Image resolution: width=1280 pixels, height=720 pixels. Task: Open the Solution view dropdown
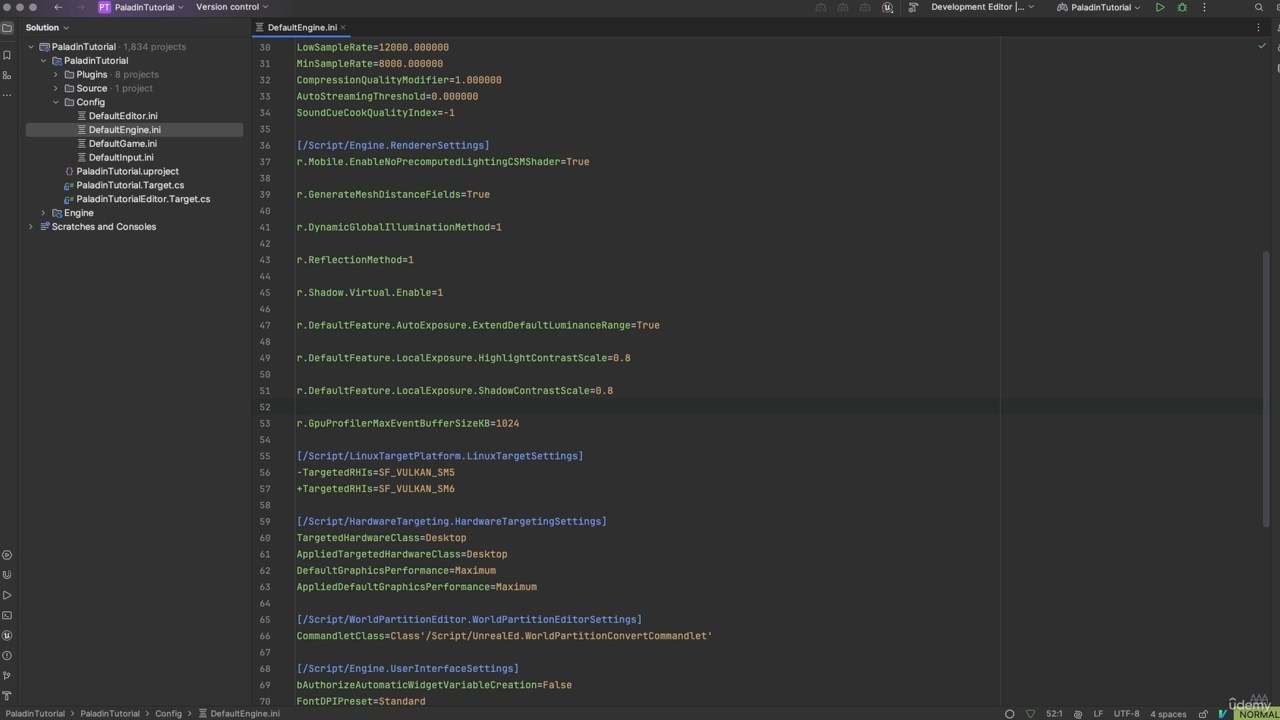[47, 28]
